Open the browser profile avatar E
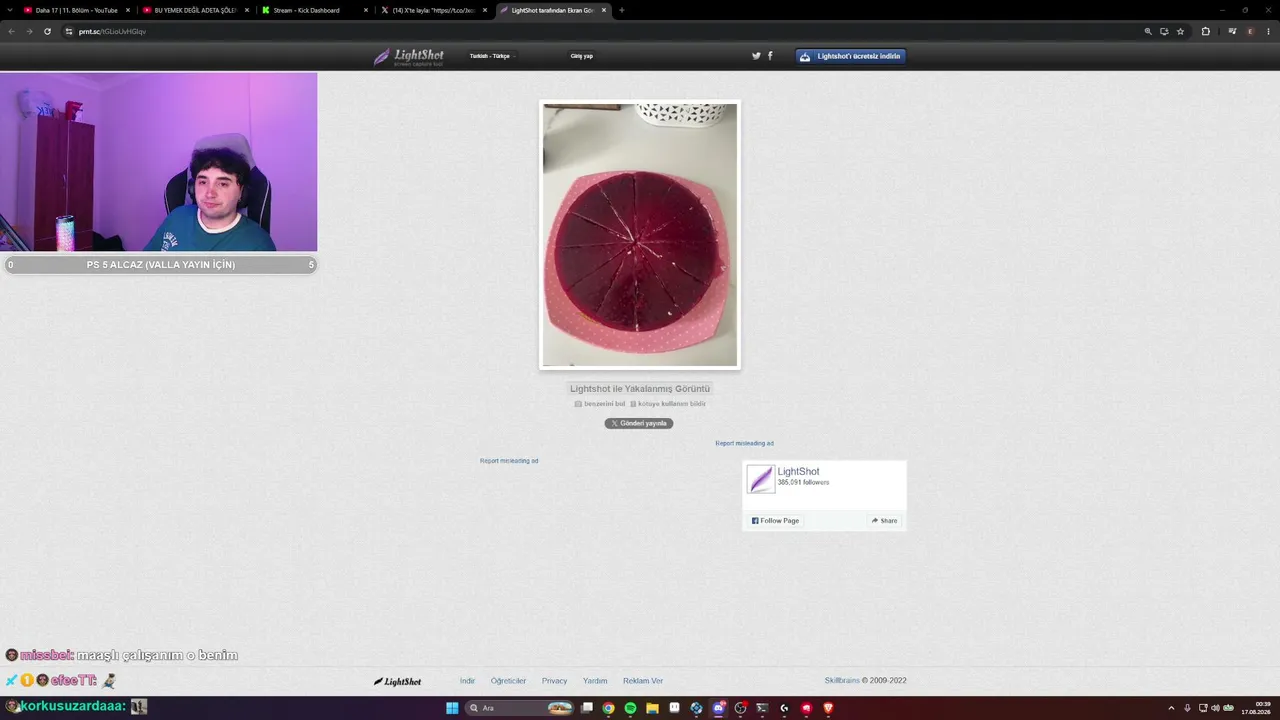The height and width of the screenshot is (720, 1280). [x=1250, y=31]
